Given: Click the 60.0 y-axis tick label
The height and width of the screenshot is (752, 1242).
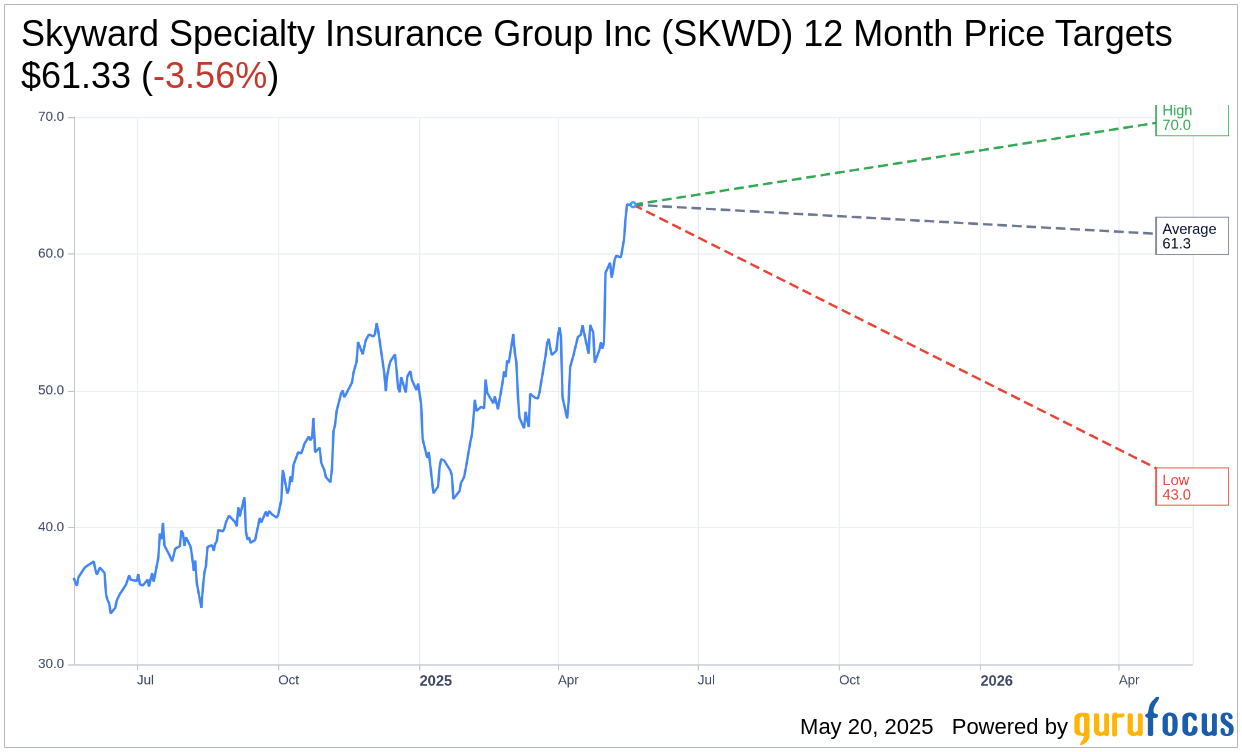Looking at the screenshot, I should point(51,254).
